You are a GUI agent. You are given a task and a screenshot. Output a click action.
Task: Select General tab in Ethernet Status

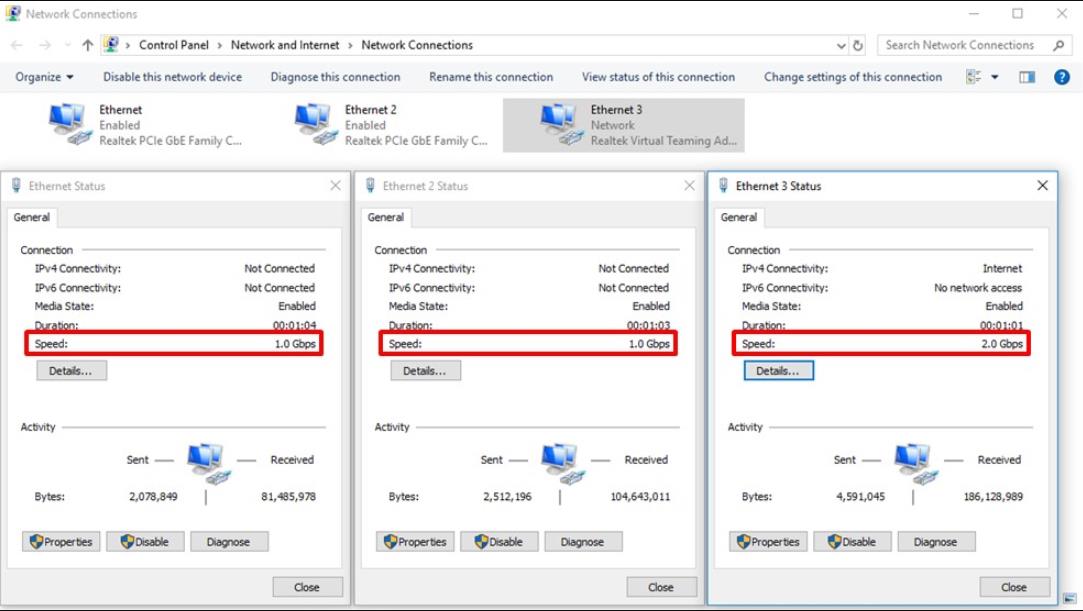pos(32,217)
